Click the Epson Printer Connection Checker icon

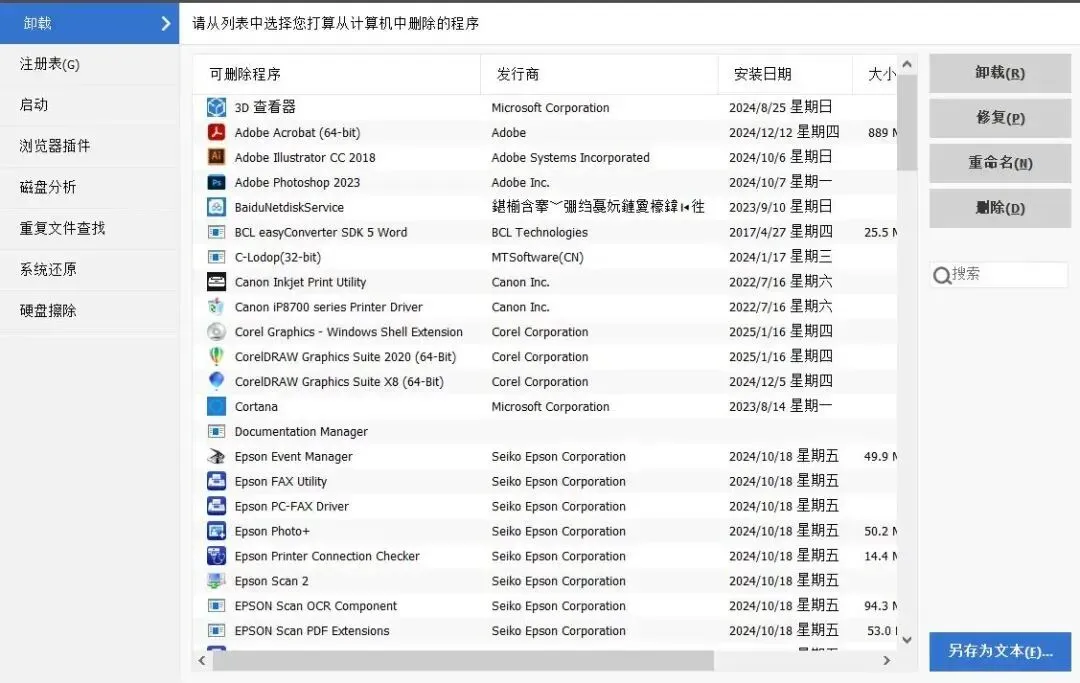(216, 556)
